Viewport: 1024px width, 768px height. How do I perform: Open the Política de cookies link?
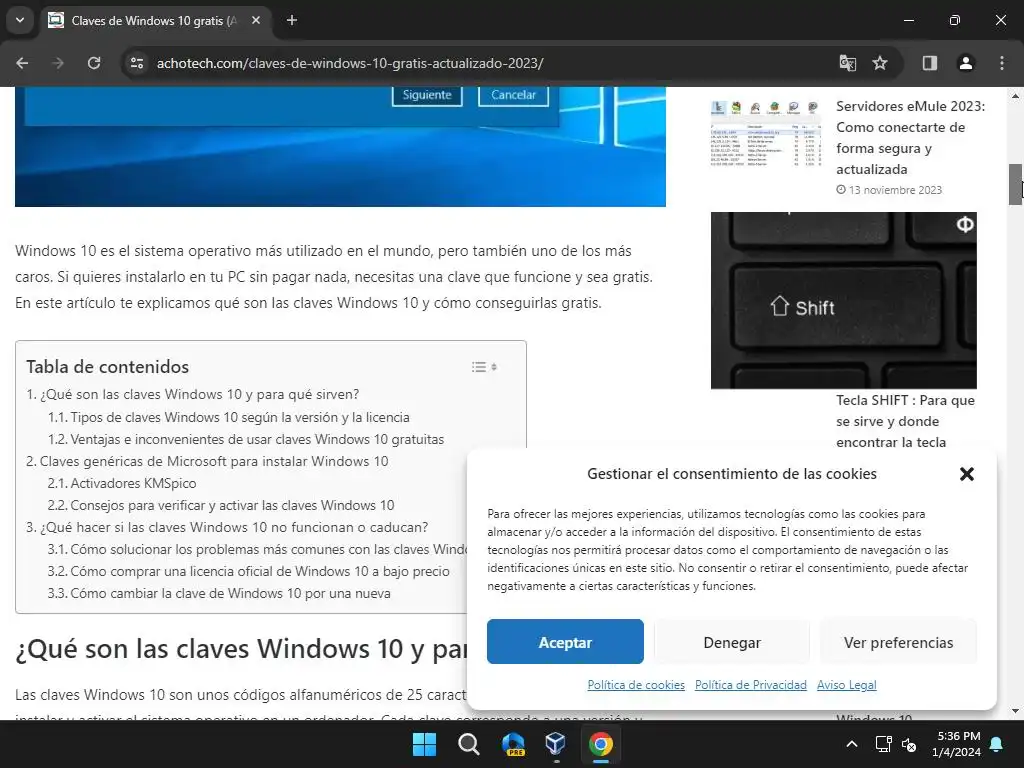(636, 685)
